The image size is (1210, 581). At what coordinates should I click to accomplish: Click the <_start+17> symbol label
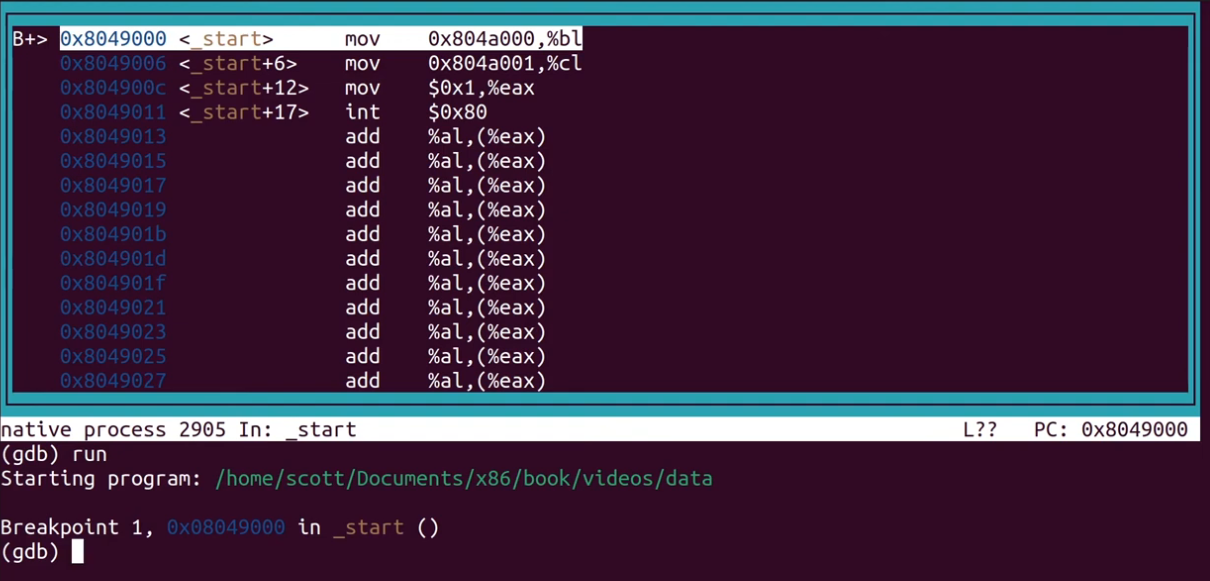[x=244, y=112]
